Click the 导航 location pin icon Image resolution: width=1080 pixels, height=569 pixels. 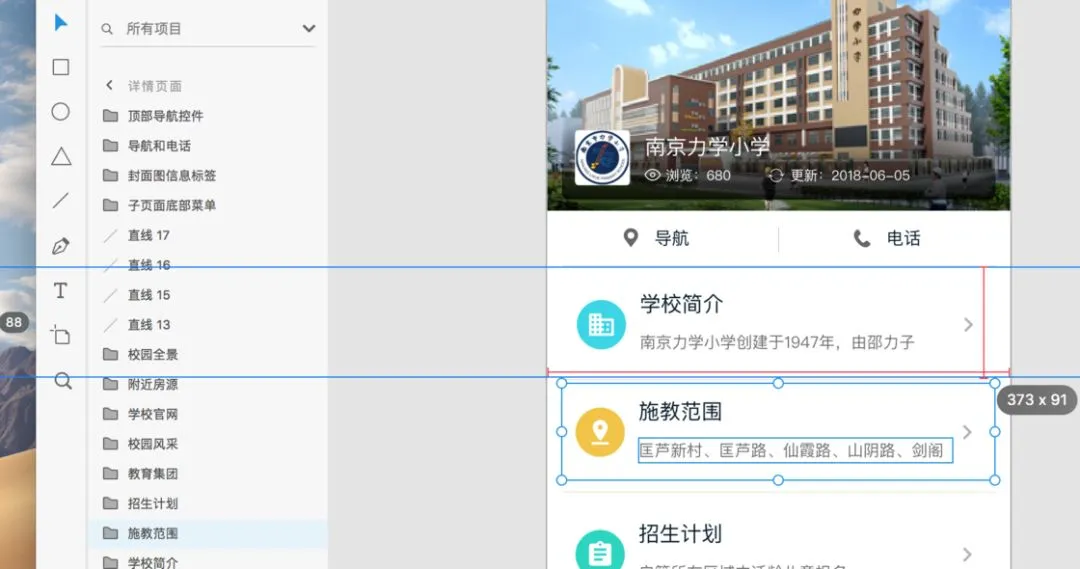click(x=630, y=238)
